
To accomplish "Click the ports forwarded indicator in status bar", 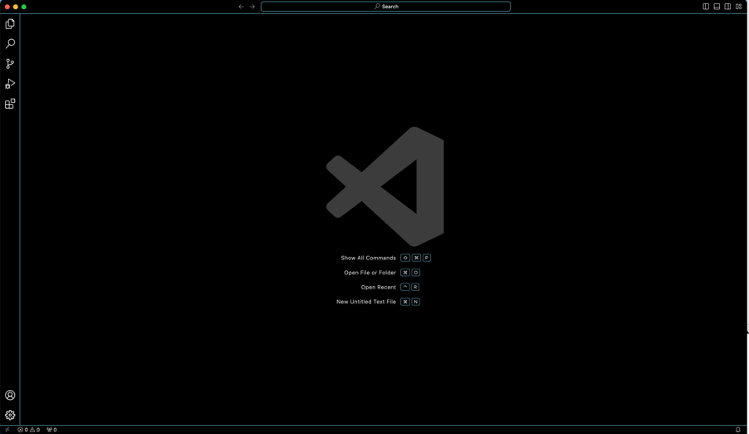I will tap(52, 430).
